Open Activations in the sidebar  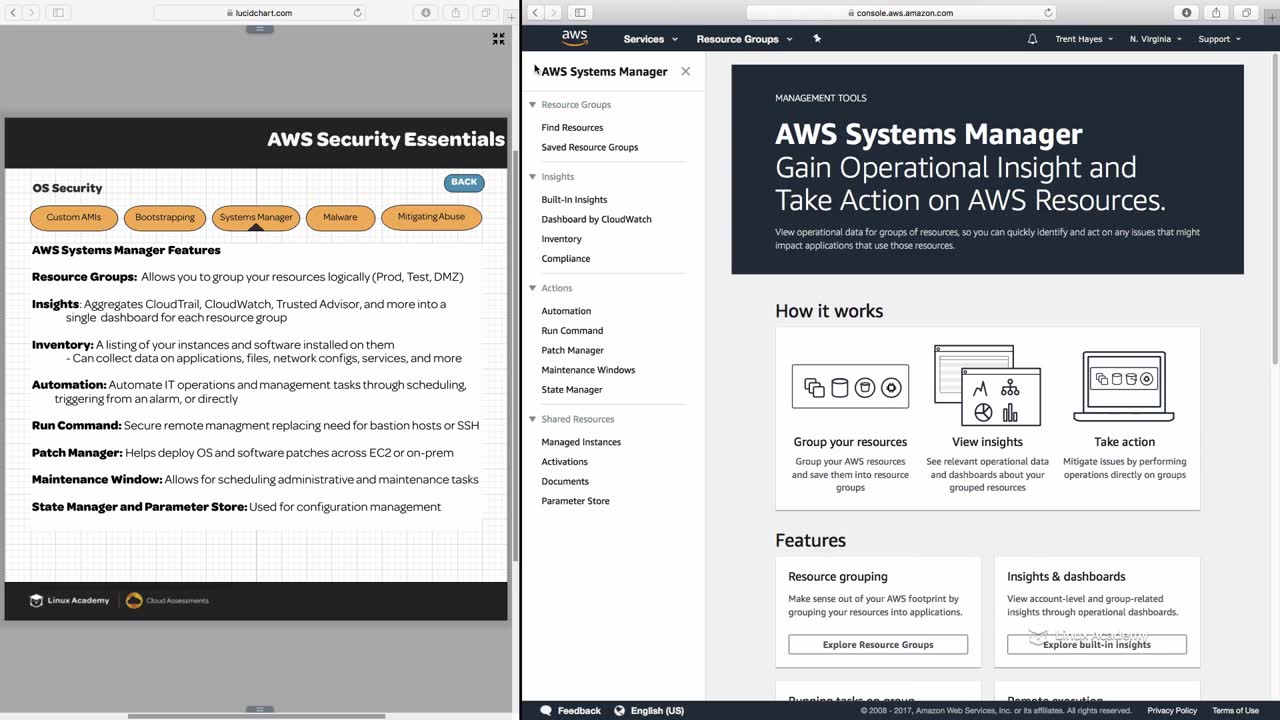coord(564,462)
